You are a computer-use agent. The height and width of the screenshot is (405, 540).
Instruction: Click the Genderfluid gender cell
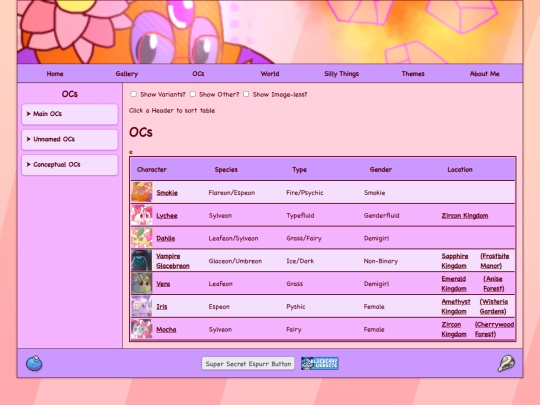tap(382, 216)
